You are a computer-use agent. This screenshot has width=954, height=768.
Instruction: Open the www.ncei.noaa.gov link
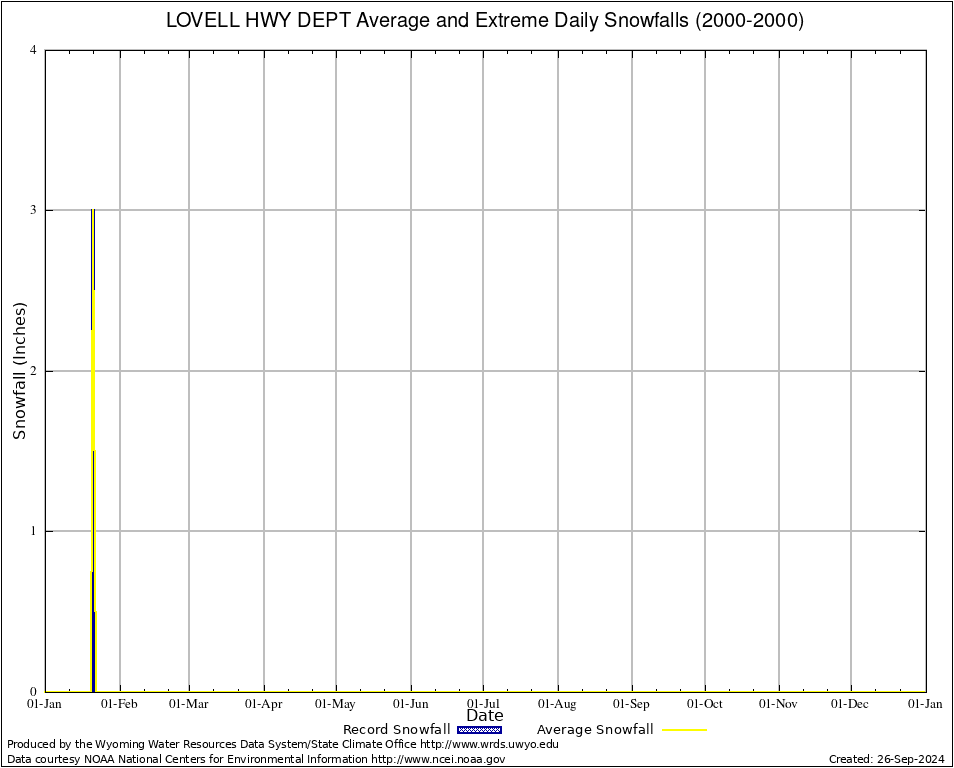click(x=438, y=759)
